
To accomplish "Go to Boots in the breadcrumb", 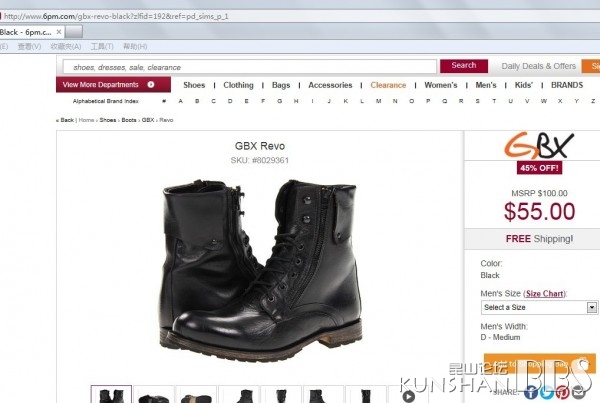I will coord(130,120).
